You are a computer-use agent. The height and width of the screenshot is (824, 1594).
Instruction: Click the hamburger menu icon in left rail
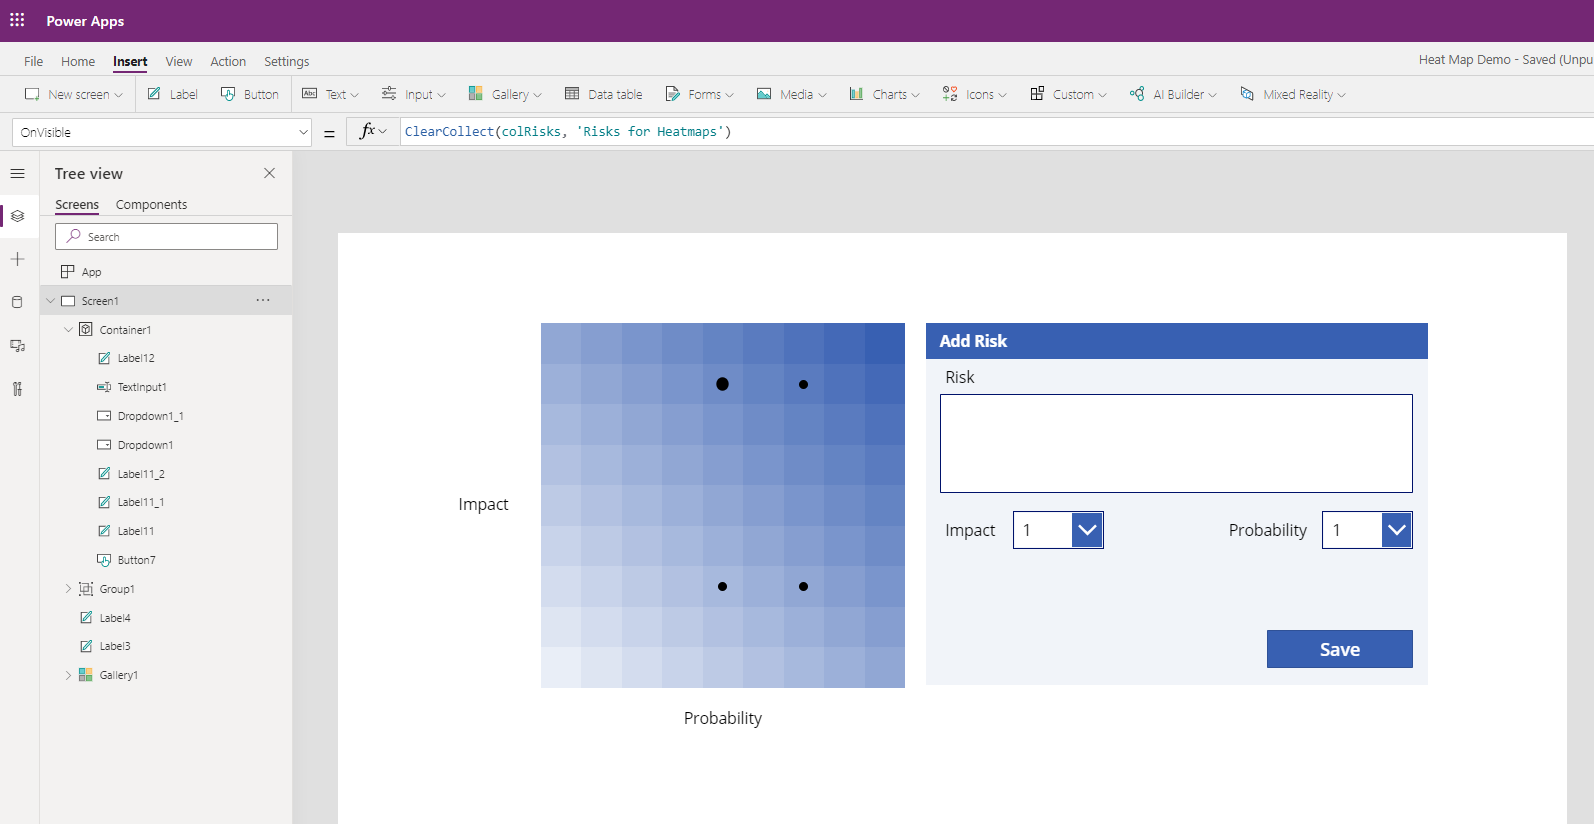(17, 174)
